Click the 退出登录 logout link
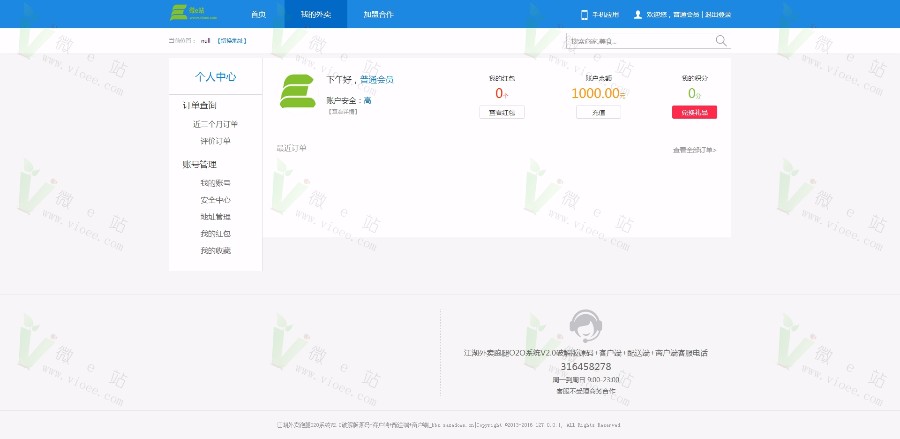The image size is (900, 439). pyautogui.click(x=718, y=15)
